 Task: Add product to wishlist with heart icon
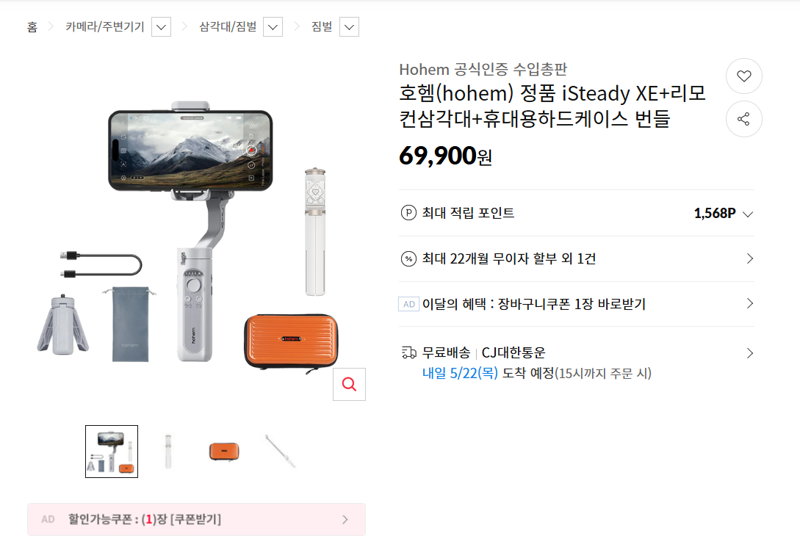pos(744,76)
